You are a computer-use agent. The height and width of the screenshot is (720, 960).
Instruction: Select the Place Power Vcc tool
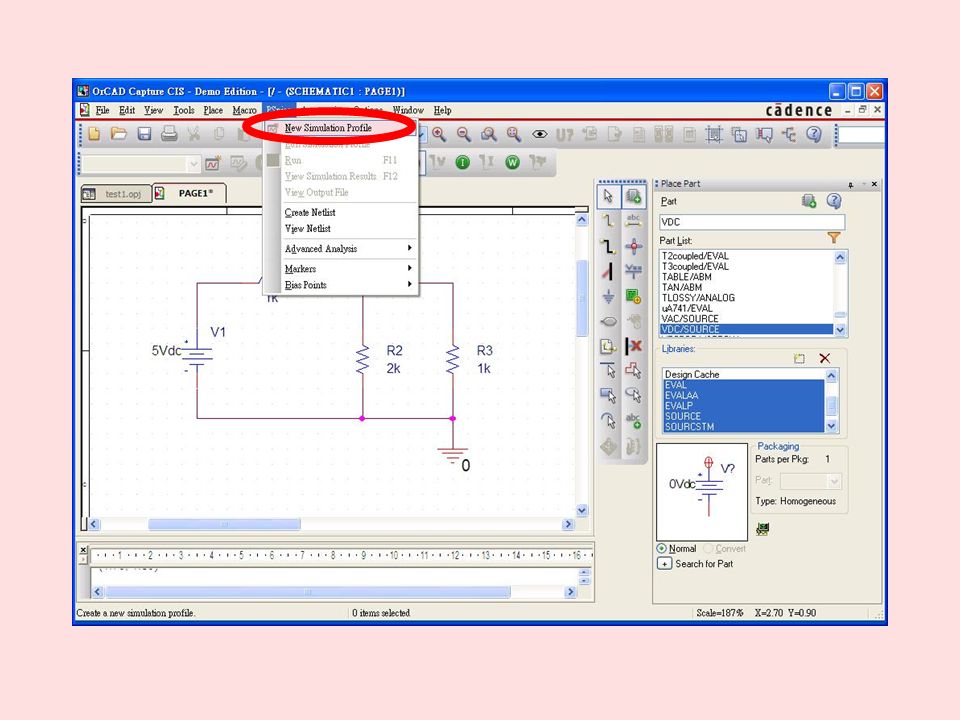[x=633, y=271]
